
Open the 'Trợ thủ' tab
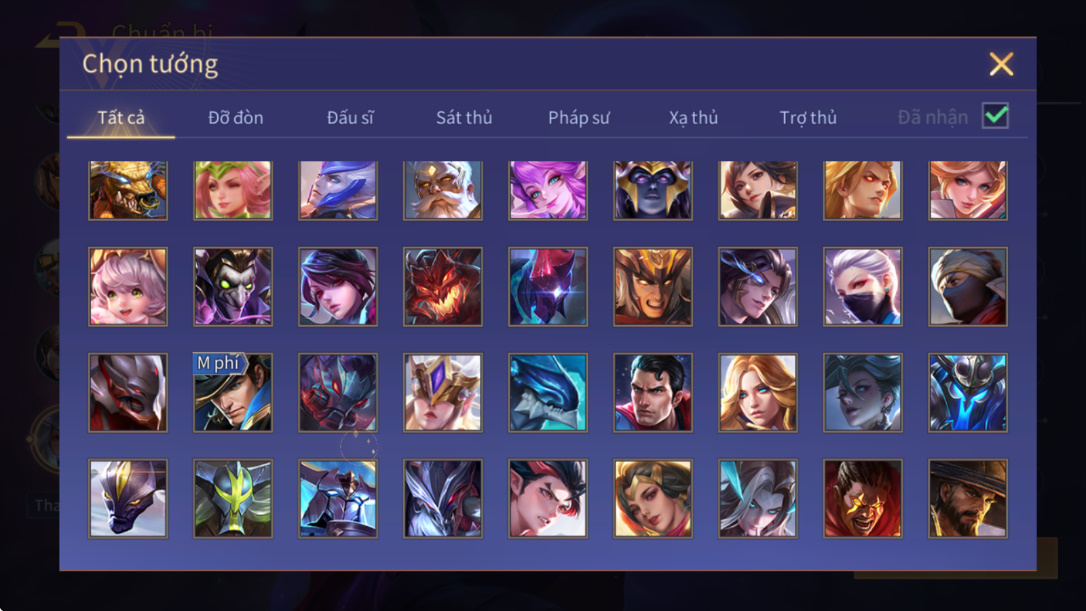808,118
